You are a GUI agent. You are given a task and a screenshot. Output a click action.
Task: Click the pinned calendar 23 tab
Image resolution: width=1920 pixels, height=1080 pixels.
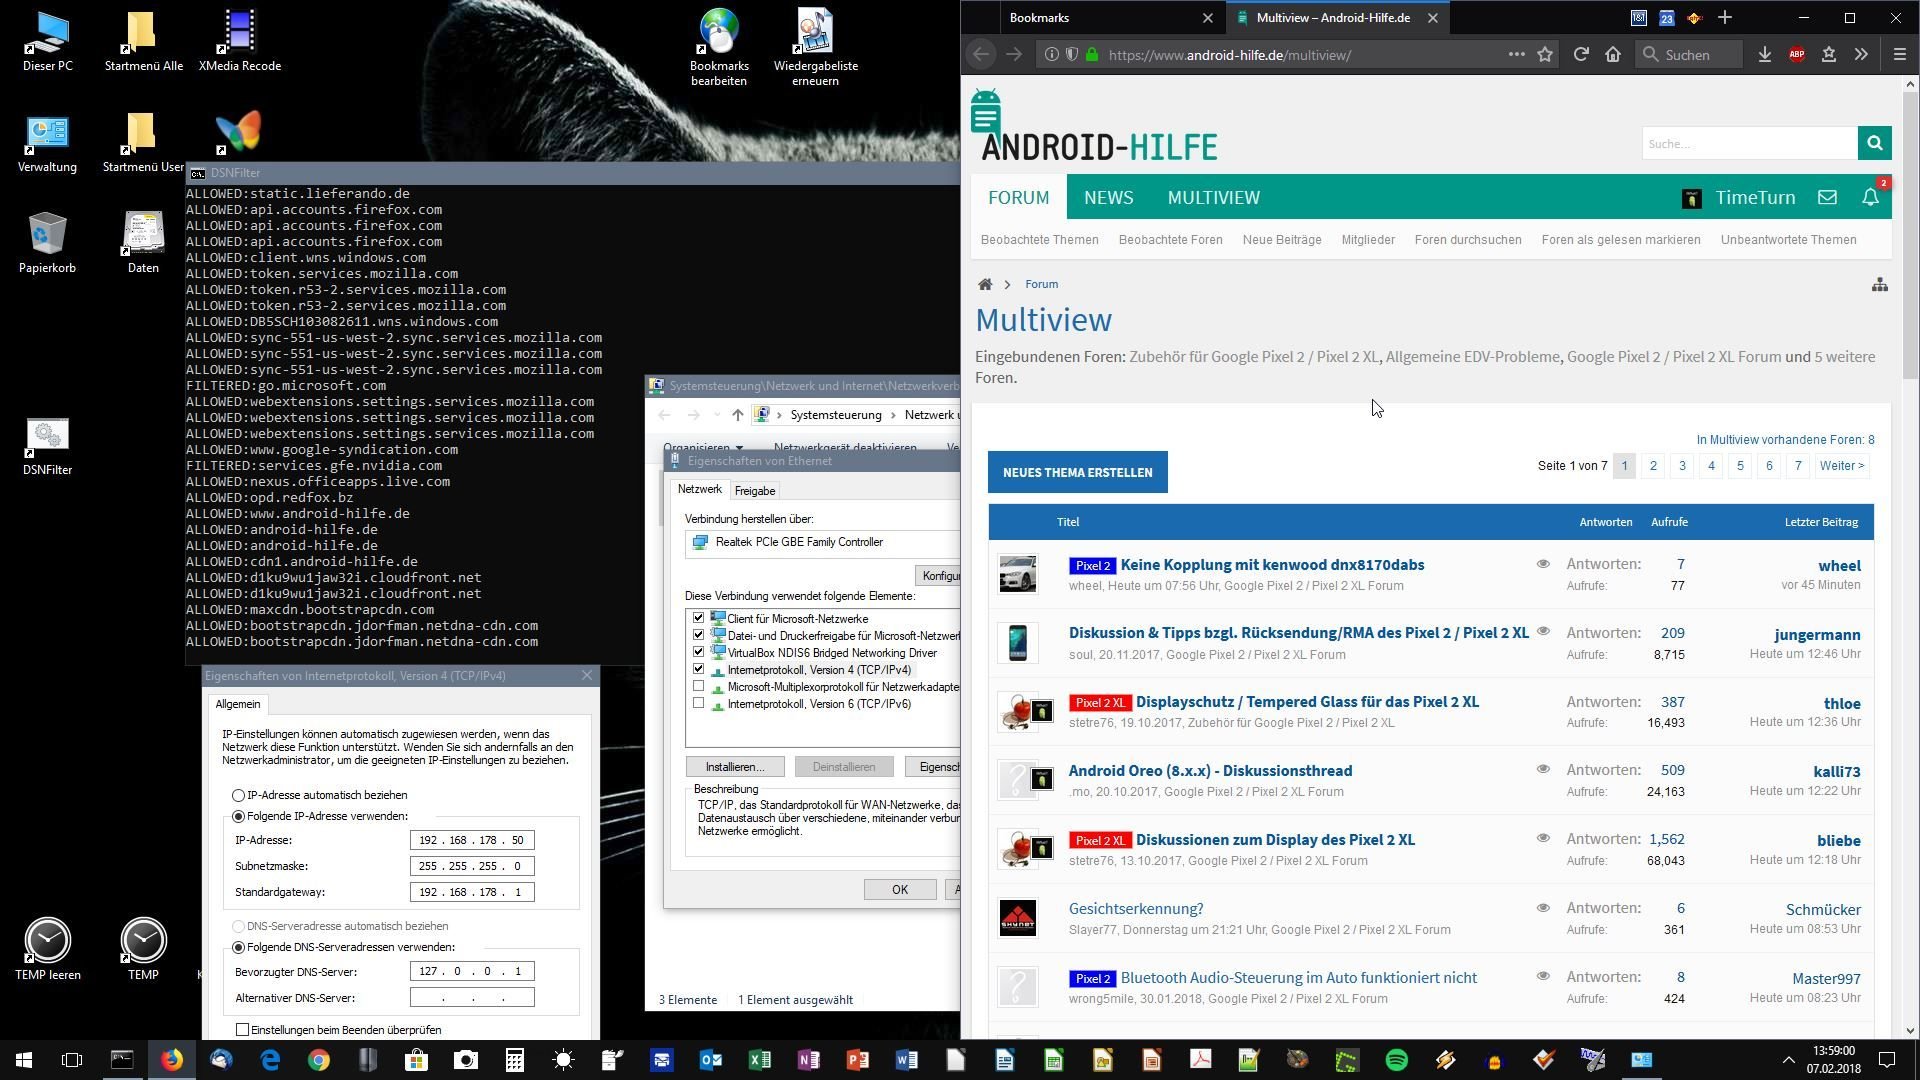click(1666, 18)
